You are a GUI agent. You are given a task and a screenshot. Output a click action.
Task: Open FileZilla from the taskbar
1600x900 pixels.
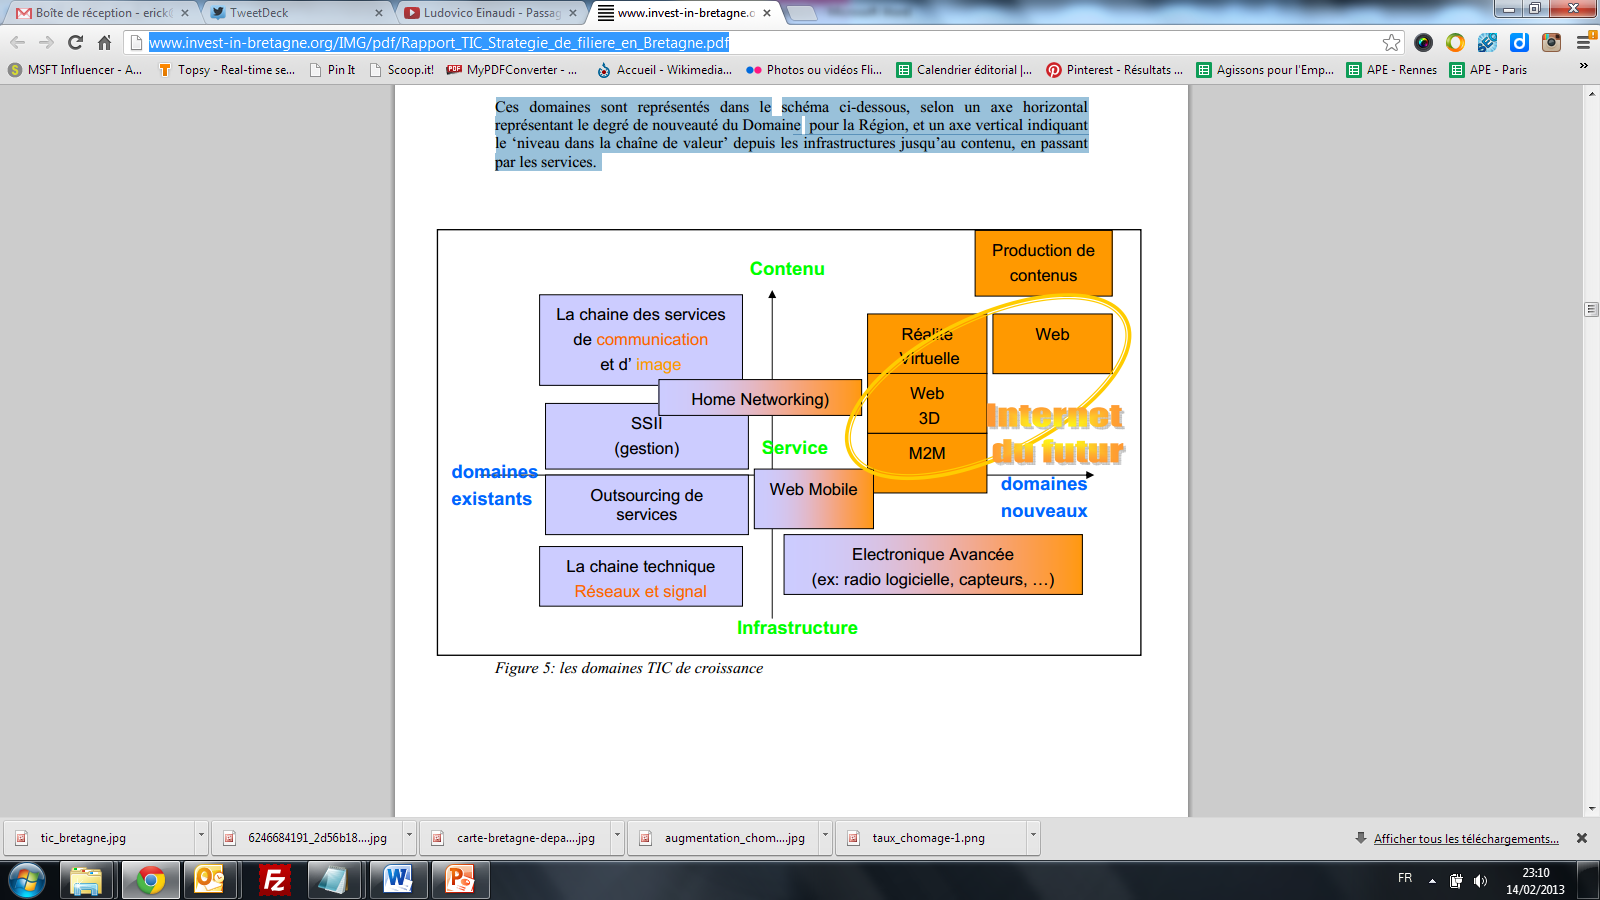(x=273, y=881)
